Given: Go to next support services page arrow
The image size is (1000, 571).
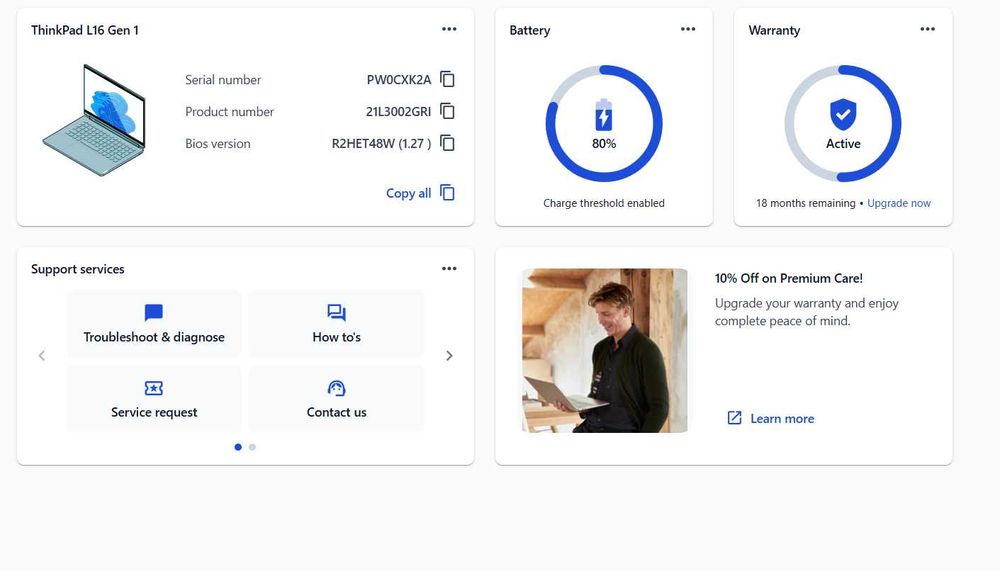Looking at the screenshot, I should pyautogui.click(x=449, y=355).
